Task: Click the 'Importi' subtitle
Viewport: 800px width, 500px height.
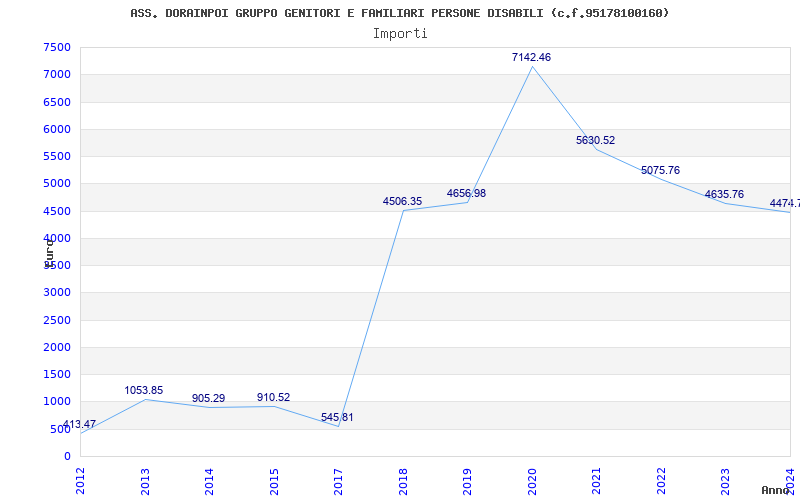Action: (x=400, y=34)
